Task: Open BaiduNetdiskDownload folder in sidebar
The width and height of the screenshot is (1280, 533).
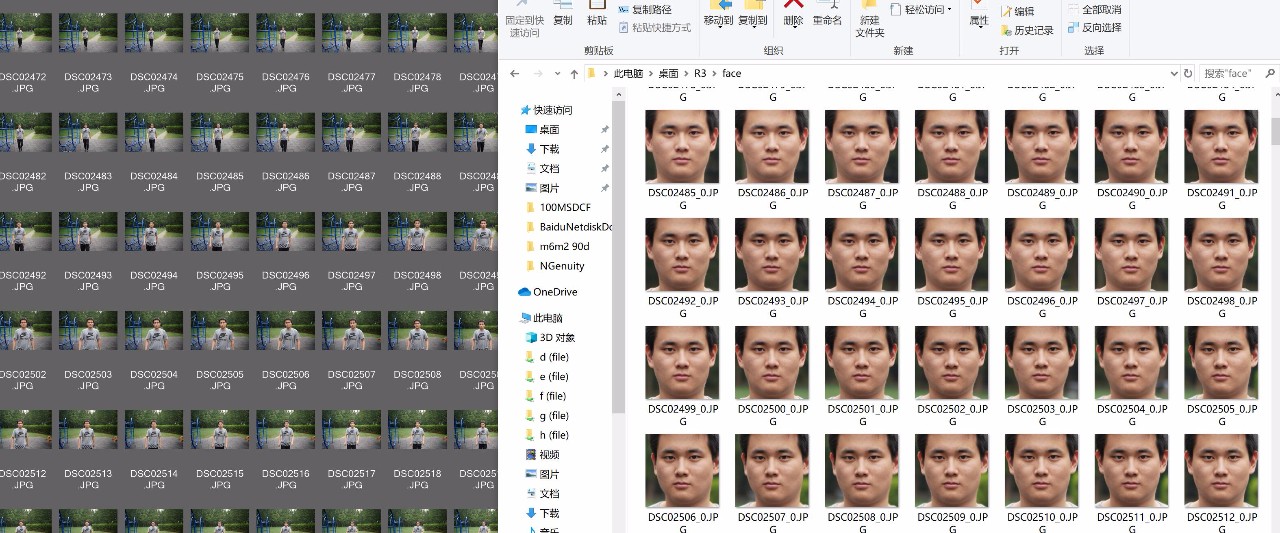Action: pos(568,227)
